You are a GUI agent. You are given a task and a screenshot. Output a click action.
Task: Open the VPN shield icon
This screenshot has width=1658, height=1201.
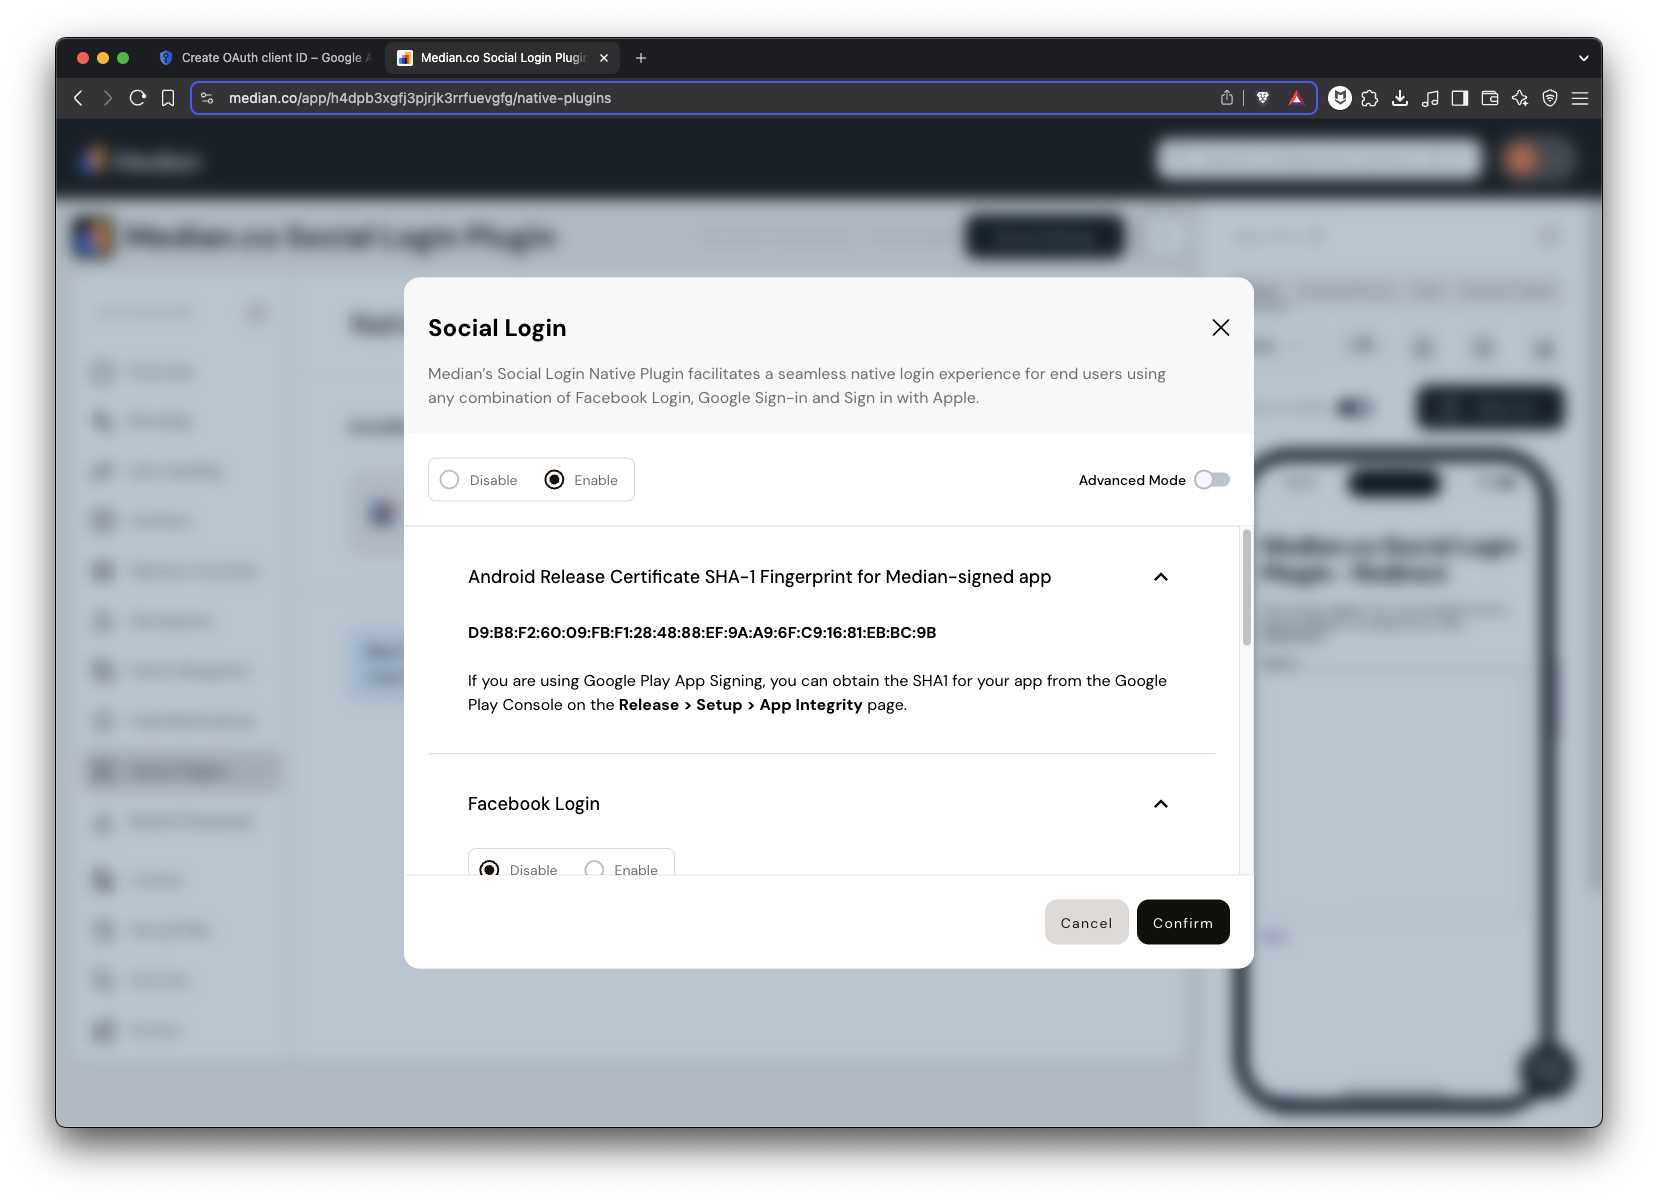pos(1550,98)
